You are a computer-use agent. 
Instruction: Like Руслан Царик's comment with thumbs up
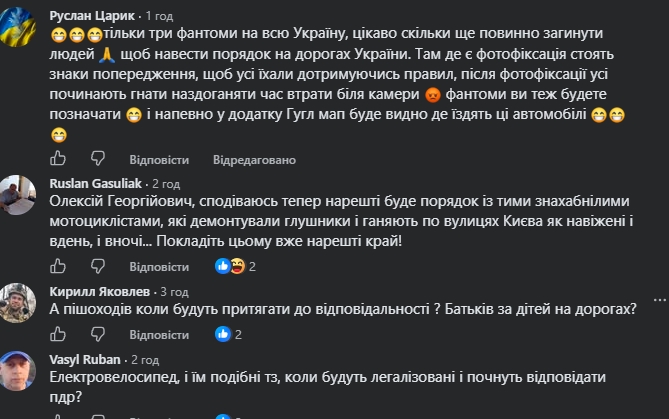coord(58,158)
